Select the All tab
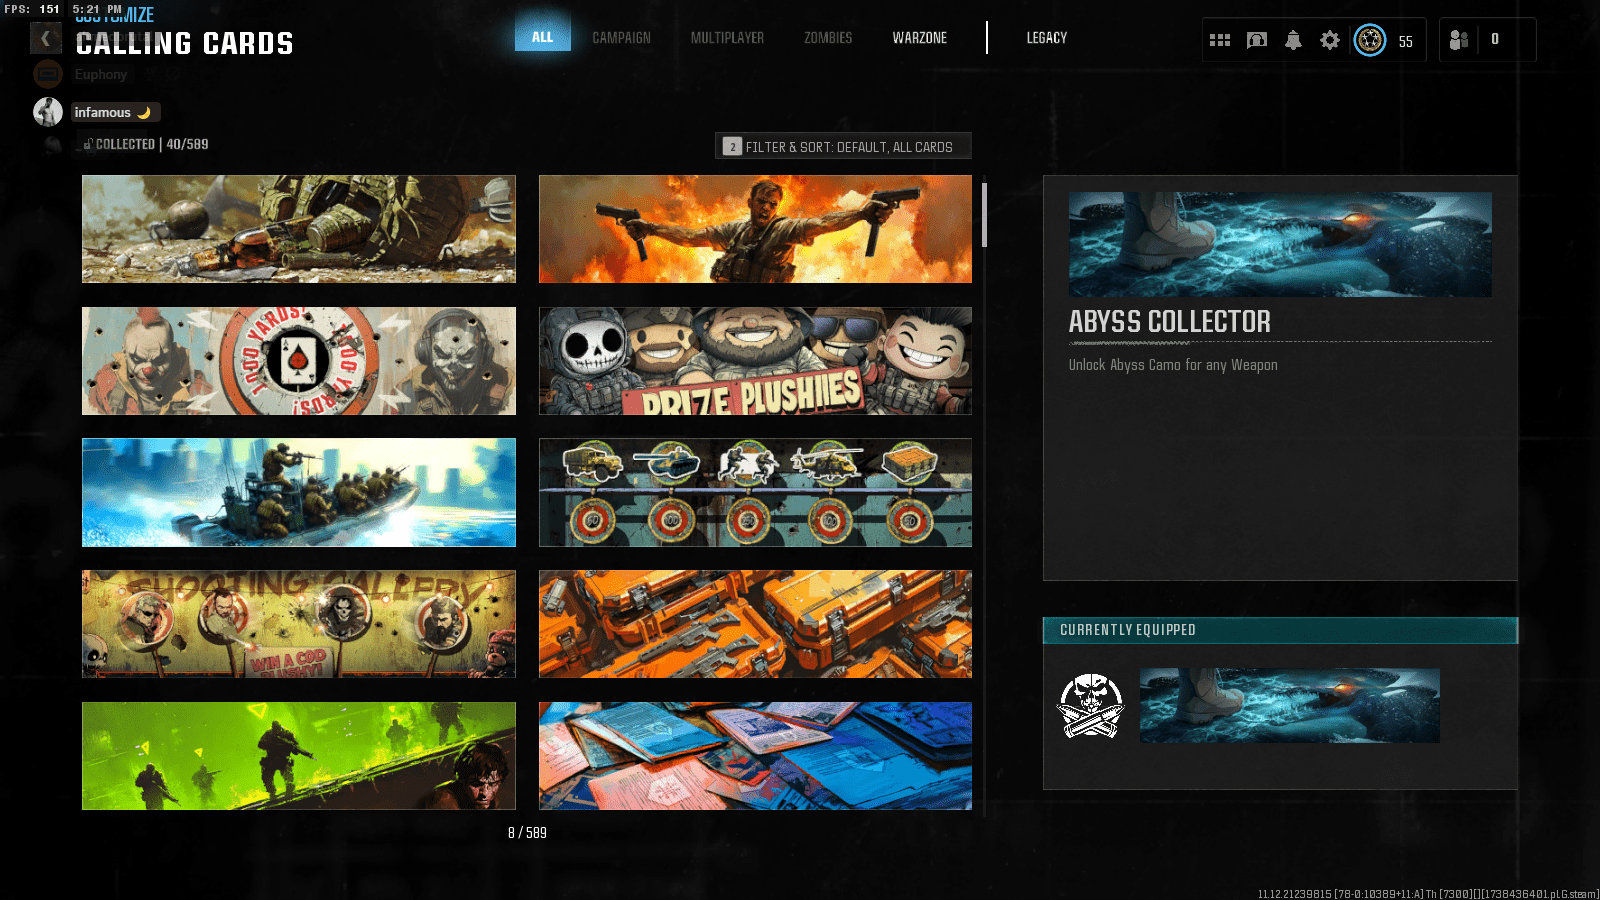Image resolution: width=1600 pixels, height=900 pixels. (542, 37)
